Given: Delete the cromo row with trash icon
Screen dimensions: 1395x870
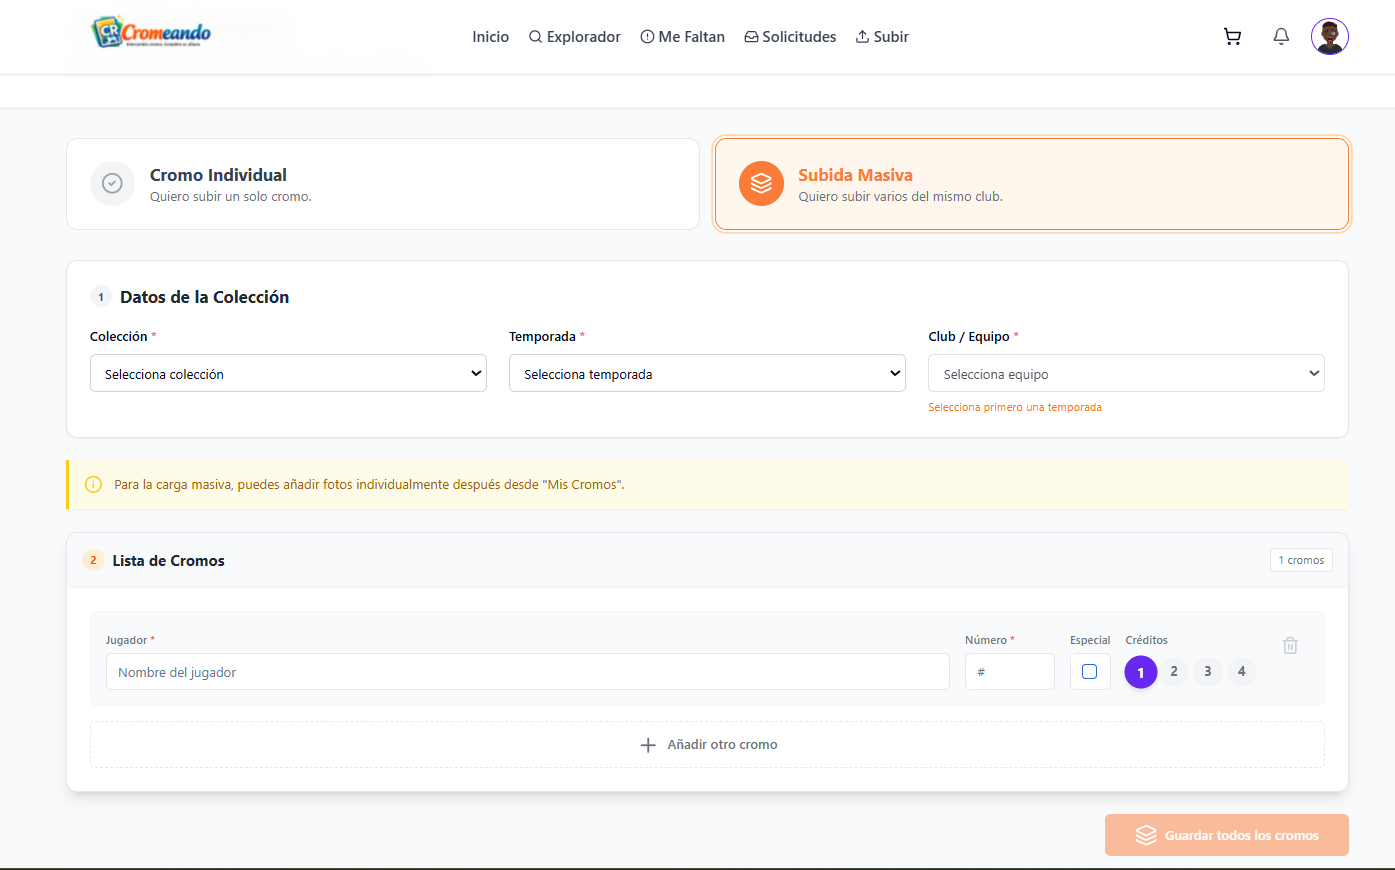Looking at the screenshot, I should click(1290, 646).
